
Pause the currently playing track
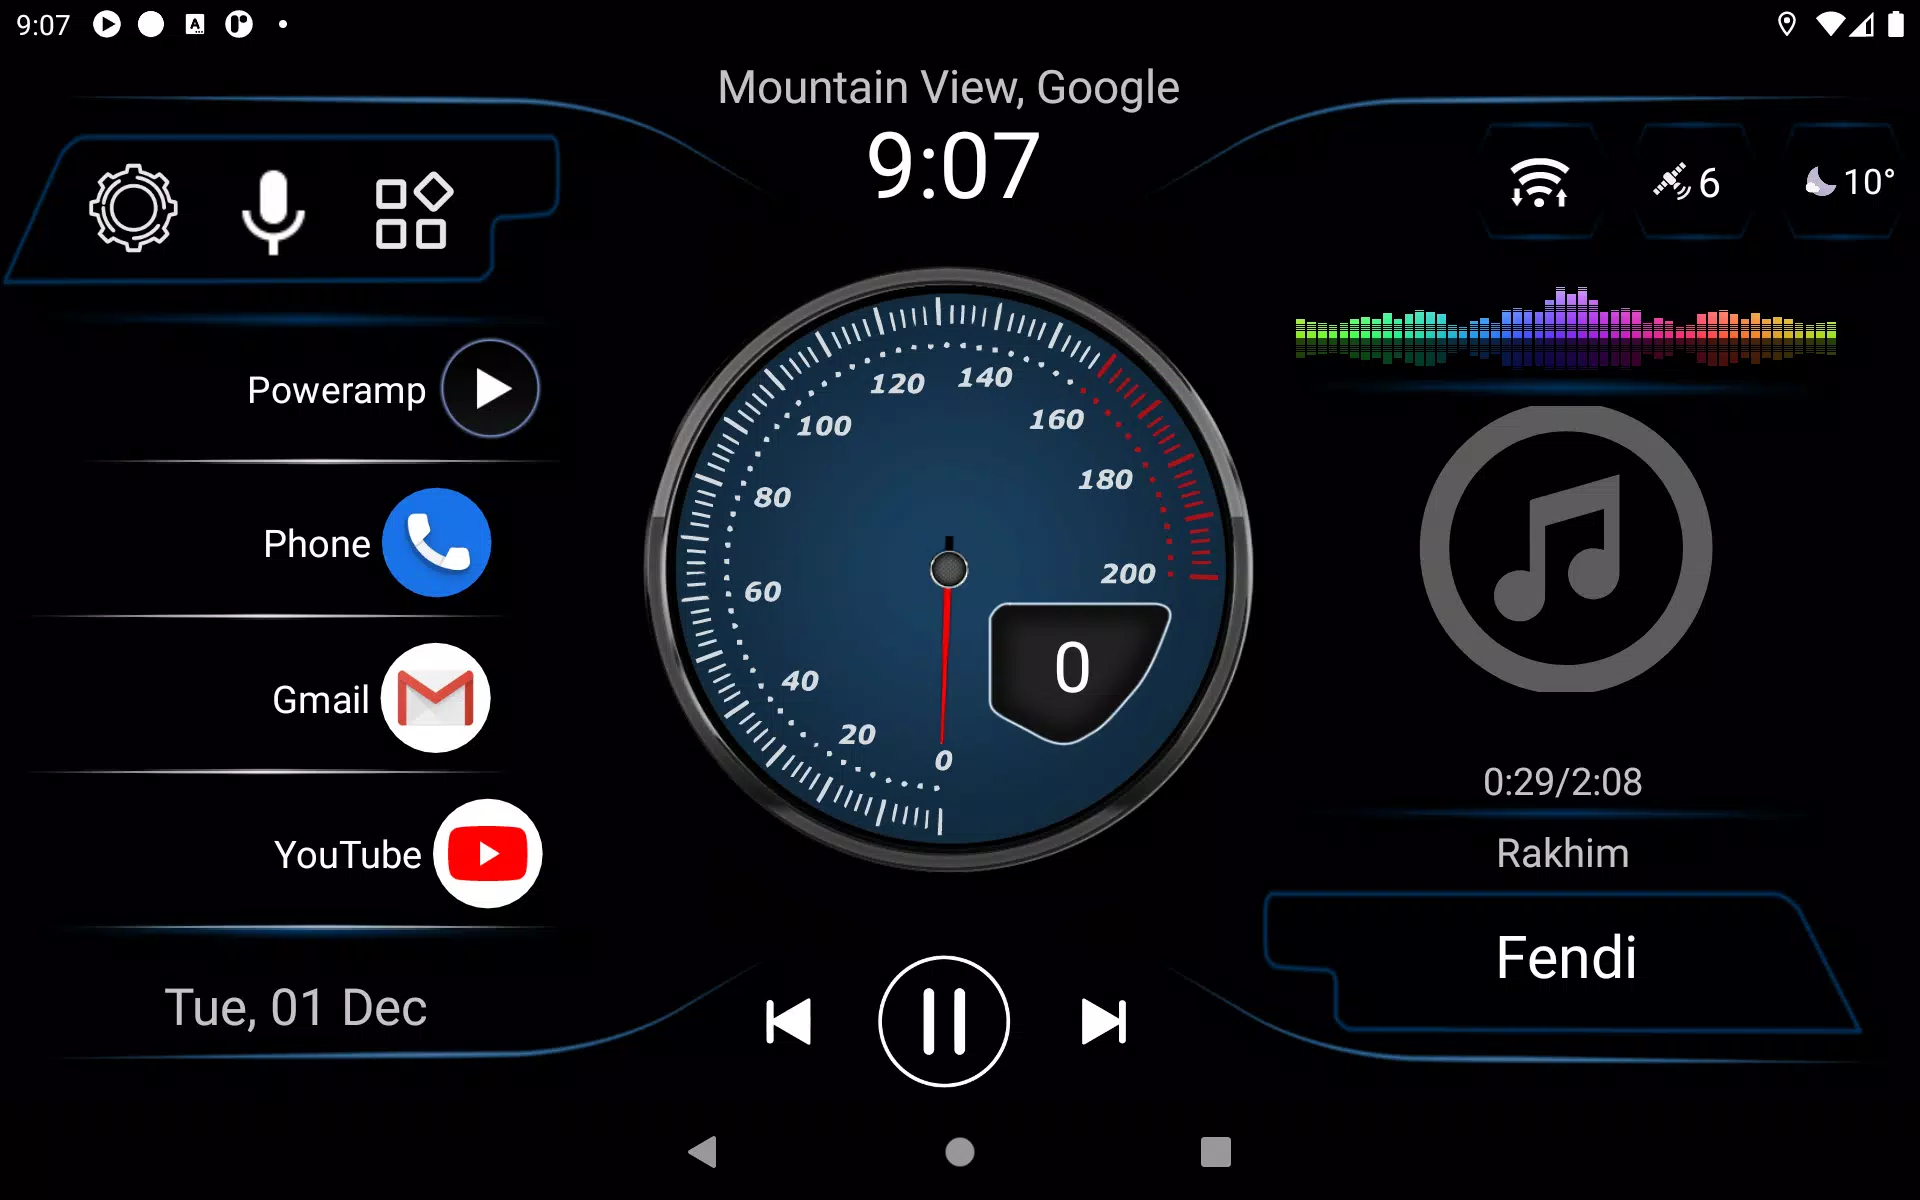coord(944,1020)
